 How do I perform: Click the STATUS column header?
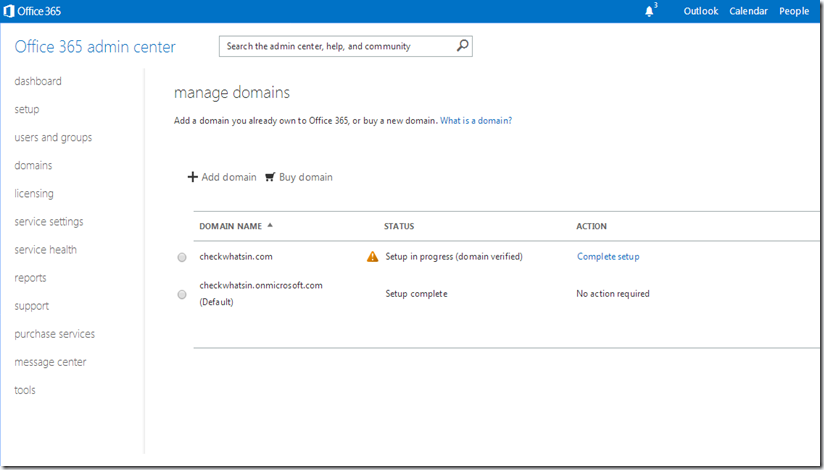coord(399,226)
